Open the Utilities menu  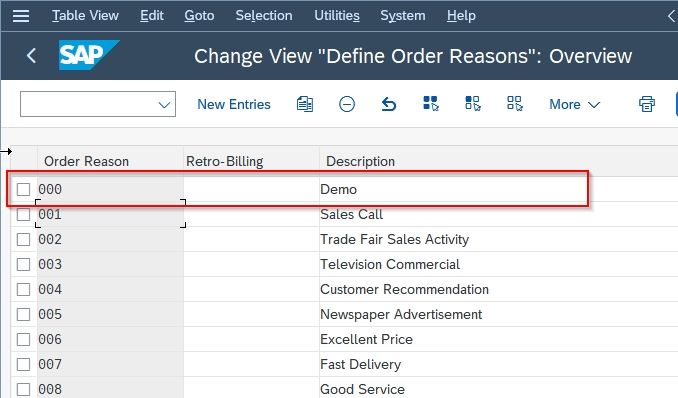(x=337, y=16)
